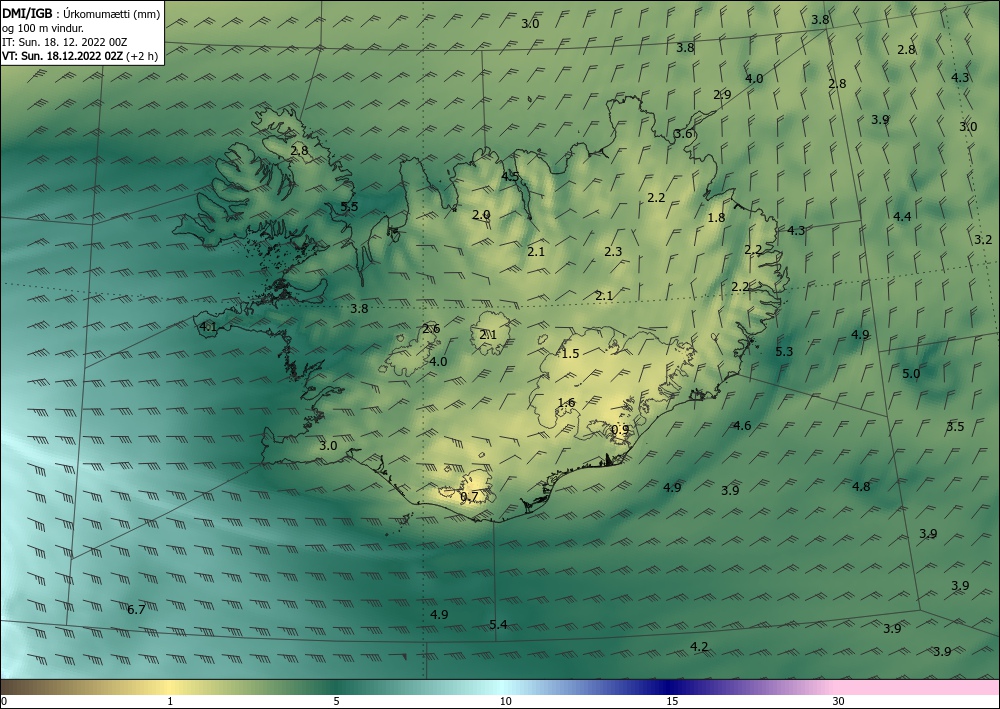Viewport: 1000px width, 709px height.
Task: Click the 1.6 value on the glacier
Action: click(566, 402)
